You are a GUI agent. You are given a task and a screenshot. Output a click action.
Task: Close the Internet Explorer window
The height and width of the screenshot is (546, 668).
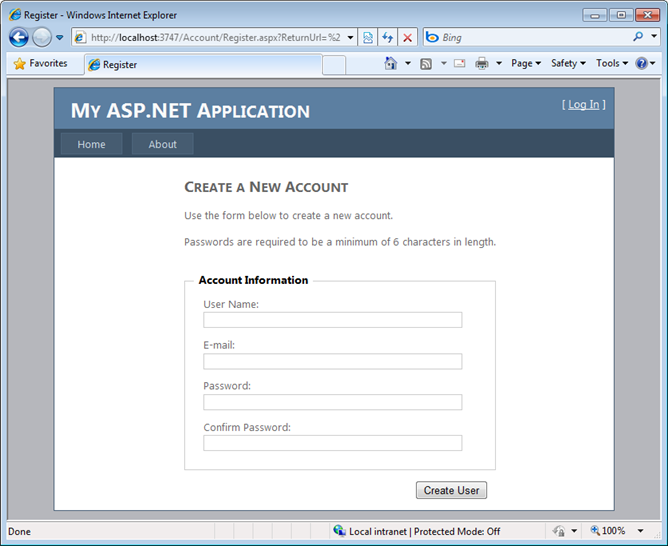click(648, 15)
